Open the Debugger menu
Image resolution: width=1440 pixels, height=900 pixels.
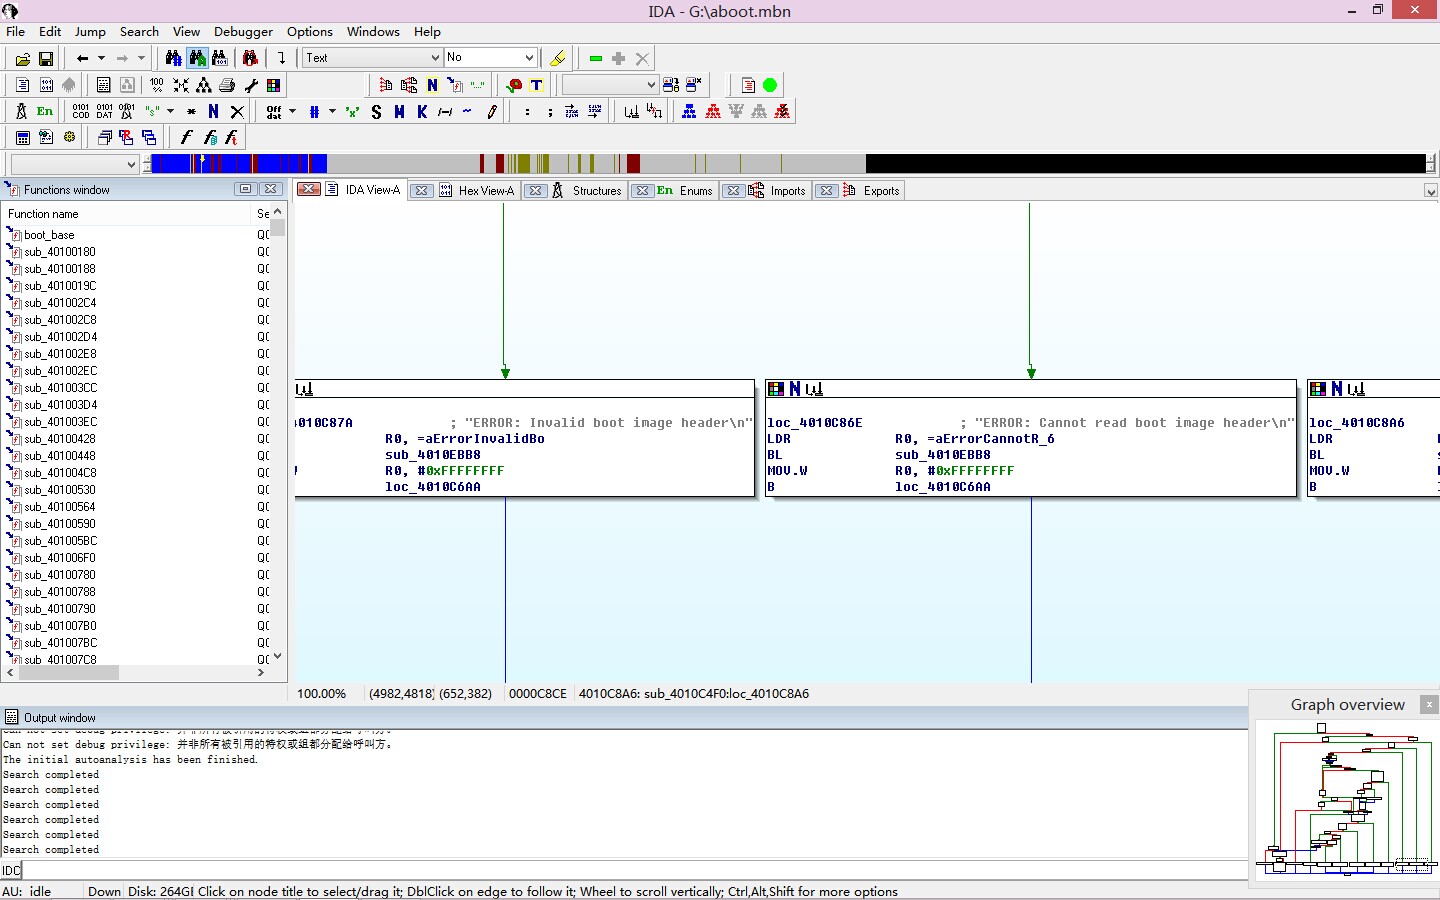tap(243, 32)
